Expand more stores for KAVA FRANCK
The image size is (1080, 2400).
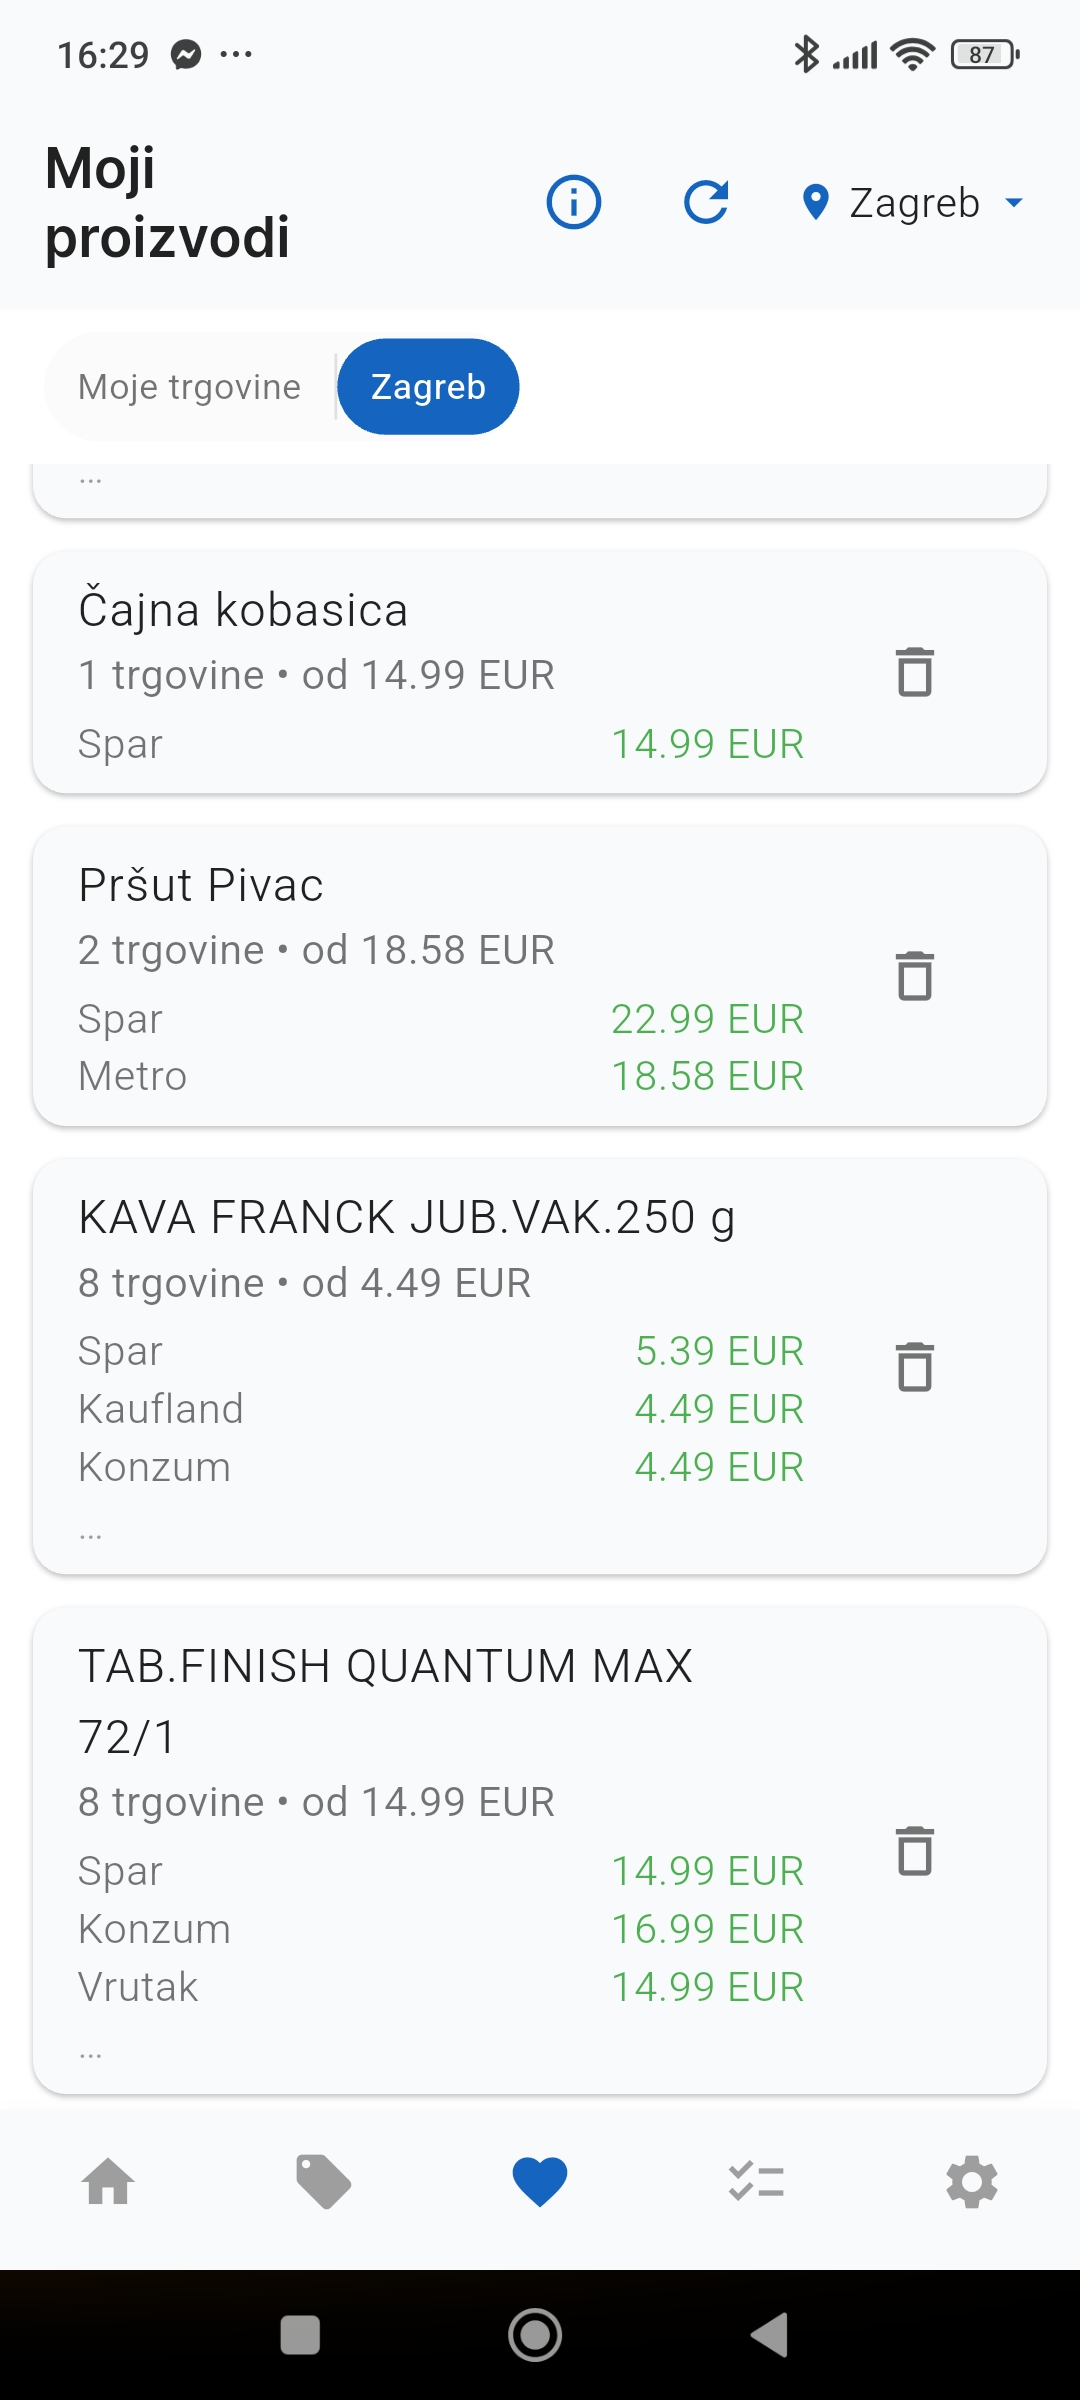point(91,1534)
